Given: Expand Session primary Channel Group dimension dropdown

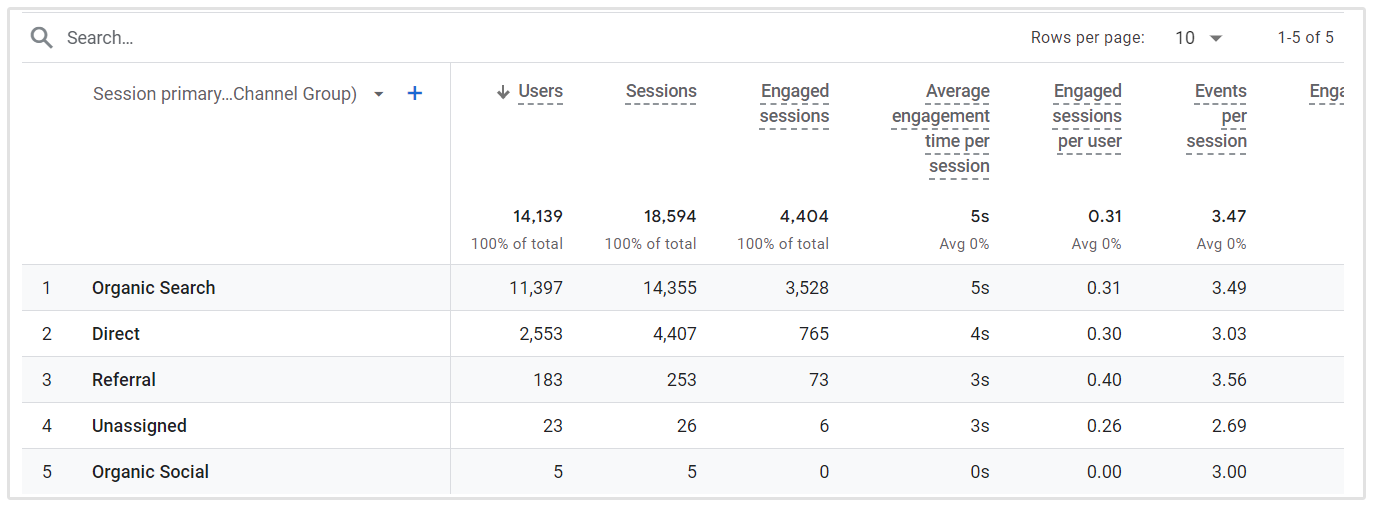Looking at the screenshot, I should (x=379, y=94).
